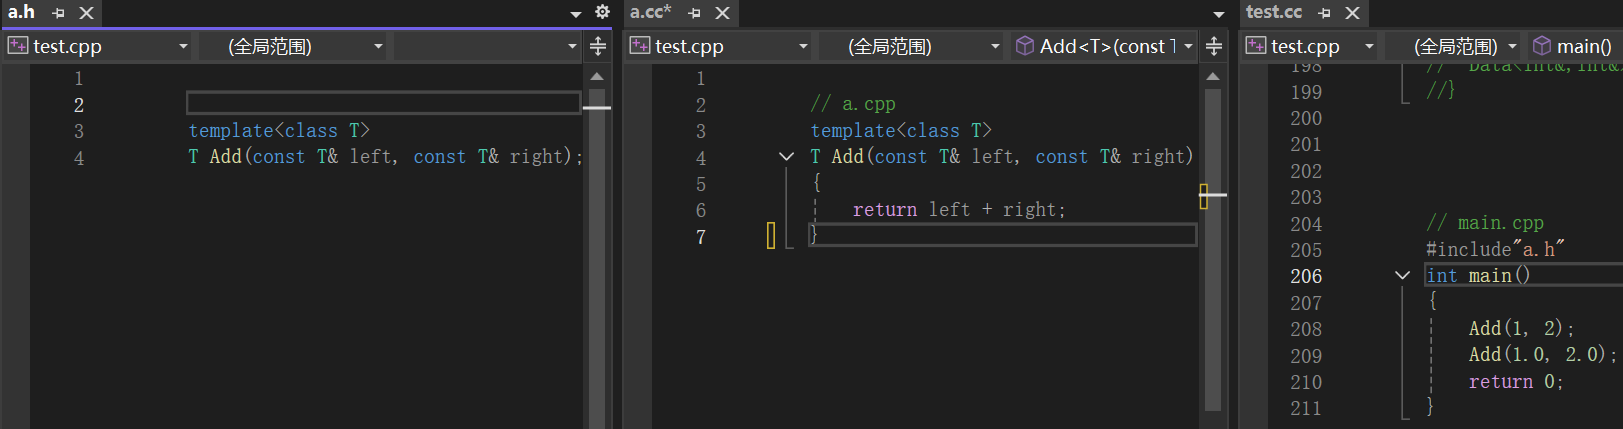Switch to the a.cc* tab

click(651, 12)
